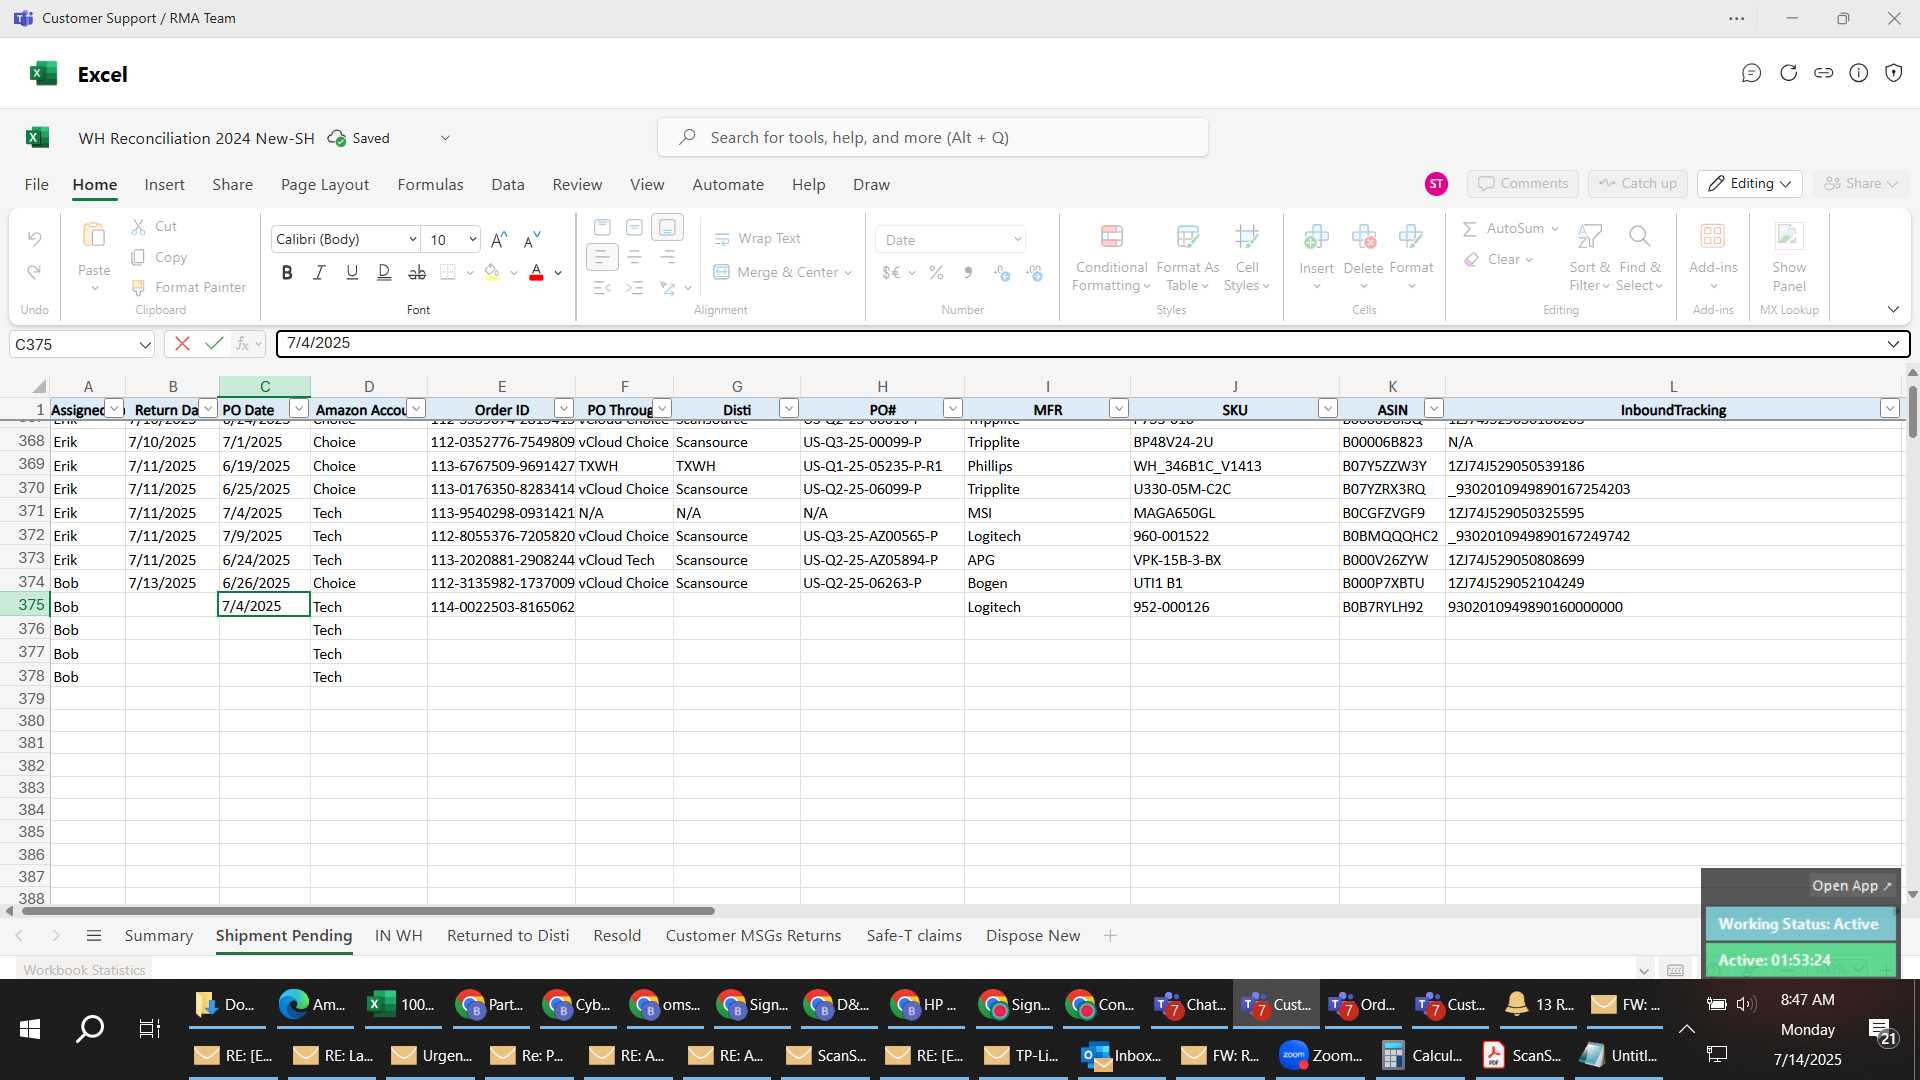Image resolution: width=1920 pixels, height=1080 pixels.
Task: Click the Undo icon
Action: click(34, 239)
